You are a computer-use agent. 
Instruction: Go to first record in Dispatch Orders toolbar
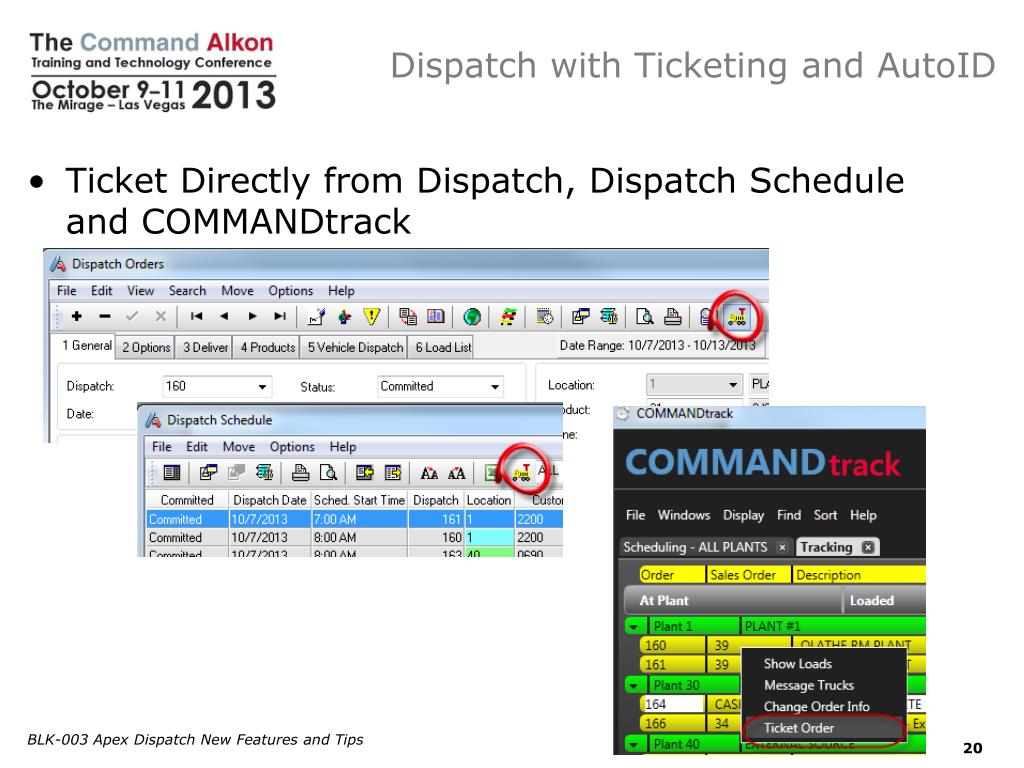196,317
